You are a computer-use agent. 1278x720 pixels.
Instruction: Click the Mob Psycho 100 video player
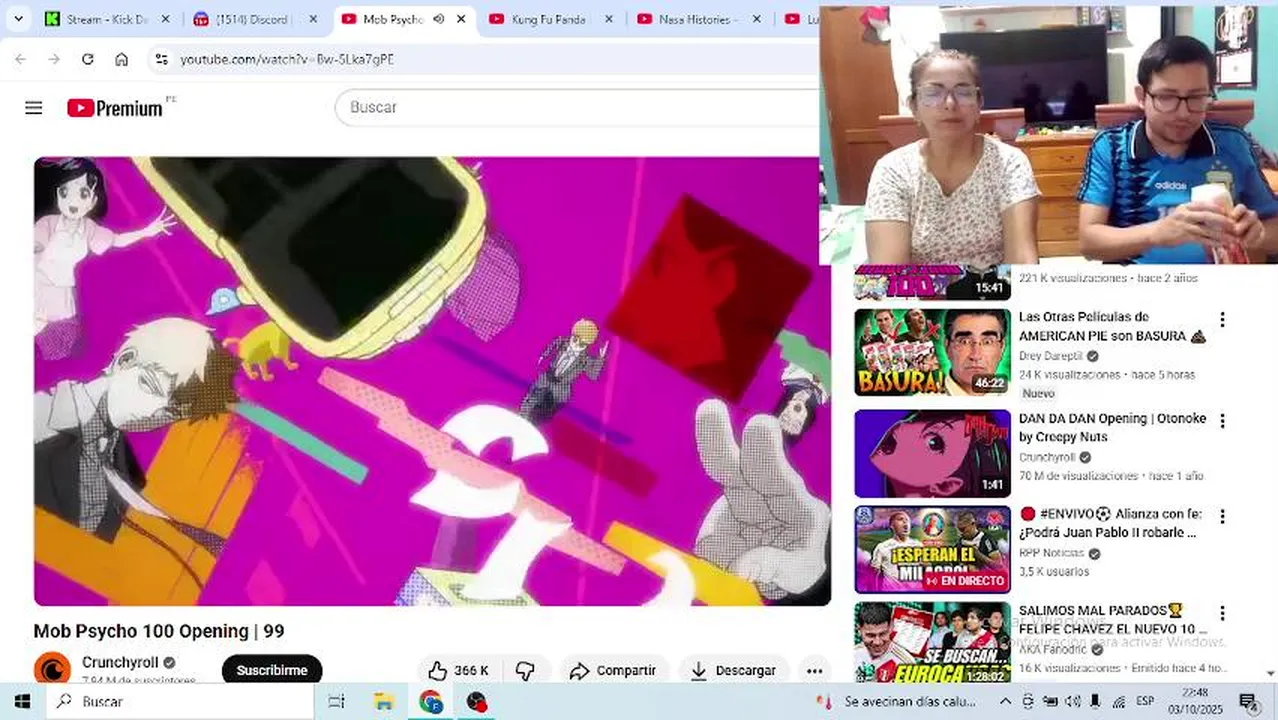432,381
